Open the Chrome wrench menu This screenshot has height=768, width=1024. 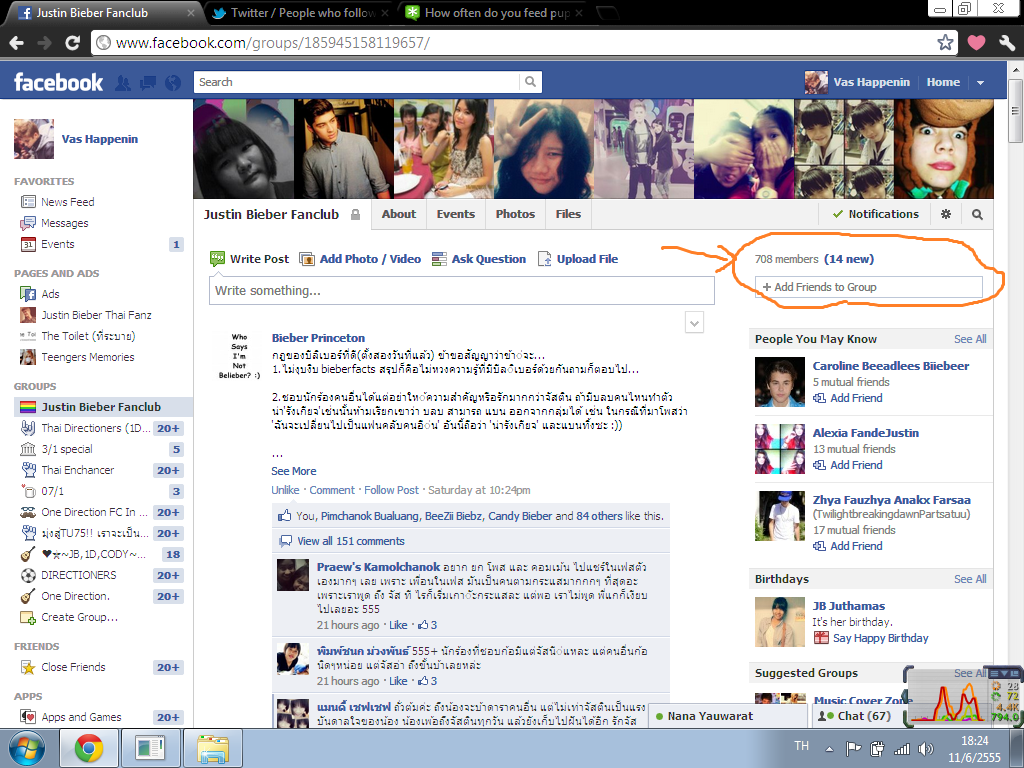(x=1006, y=43)
